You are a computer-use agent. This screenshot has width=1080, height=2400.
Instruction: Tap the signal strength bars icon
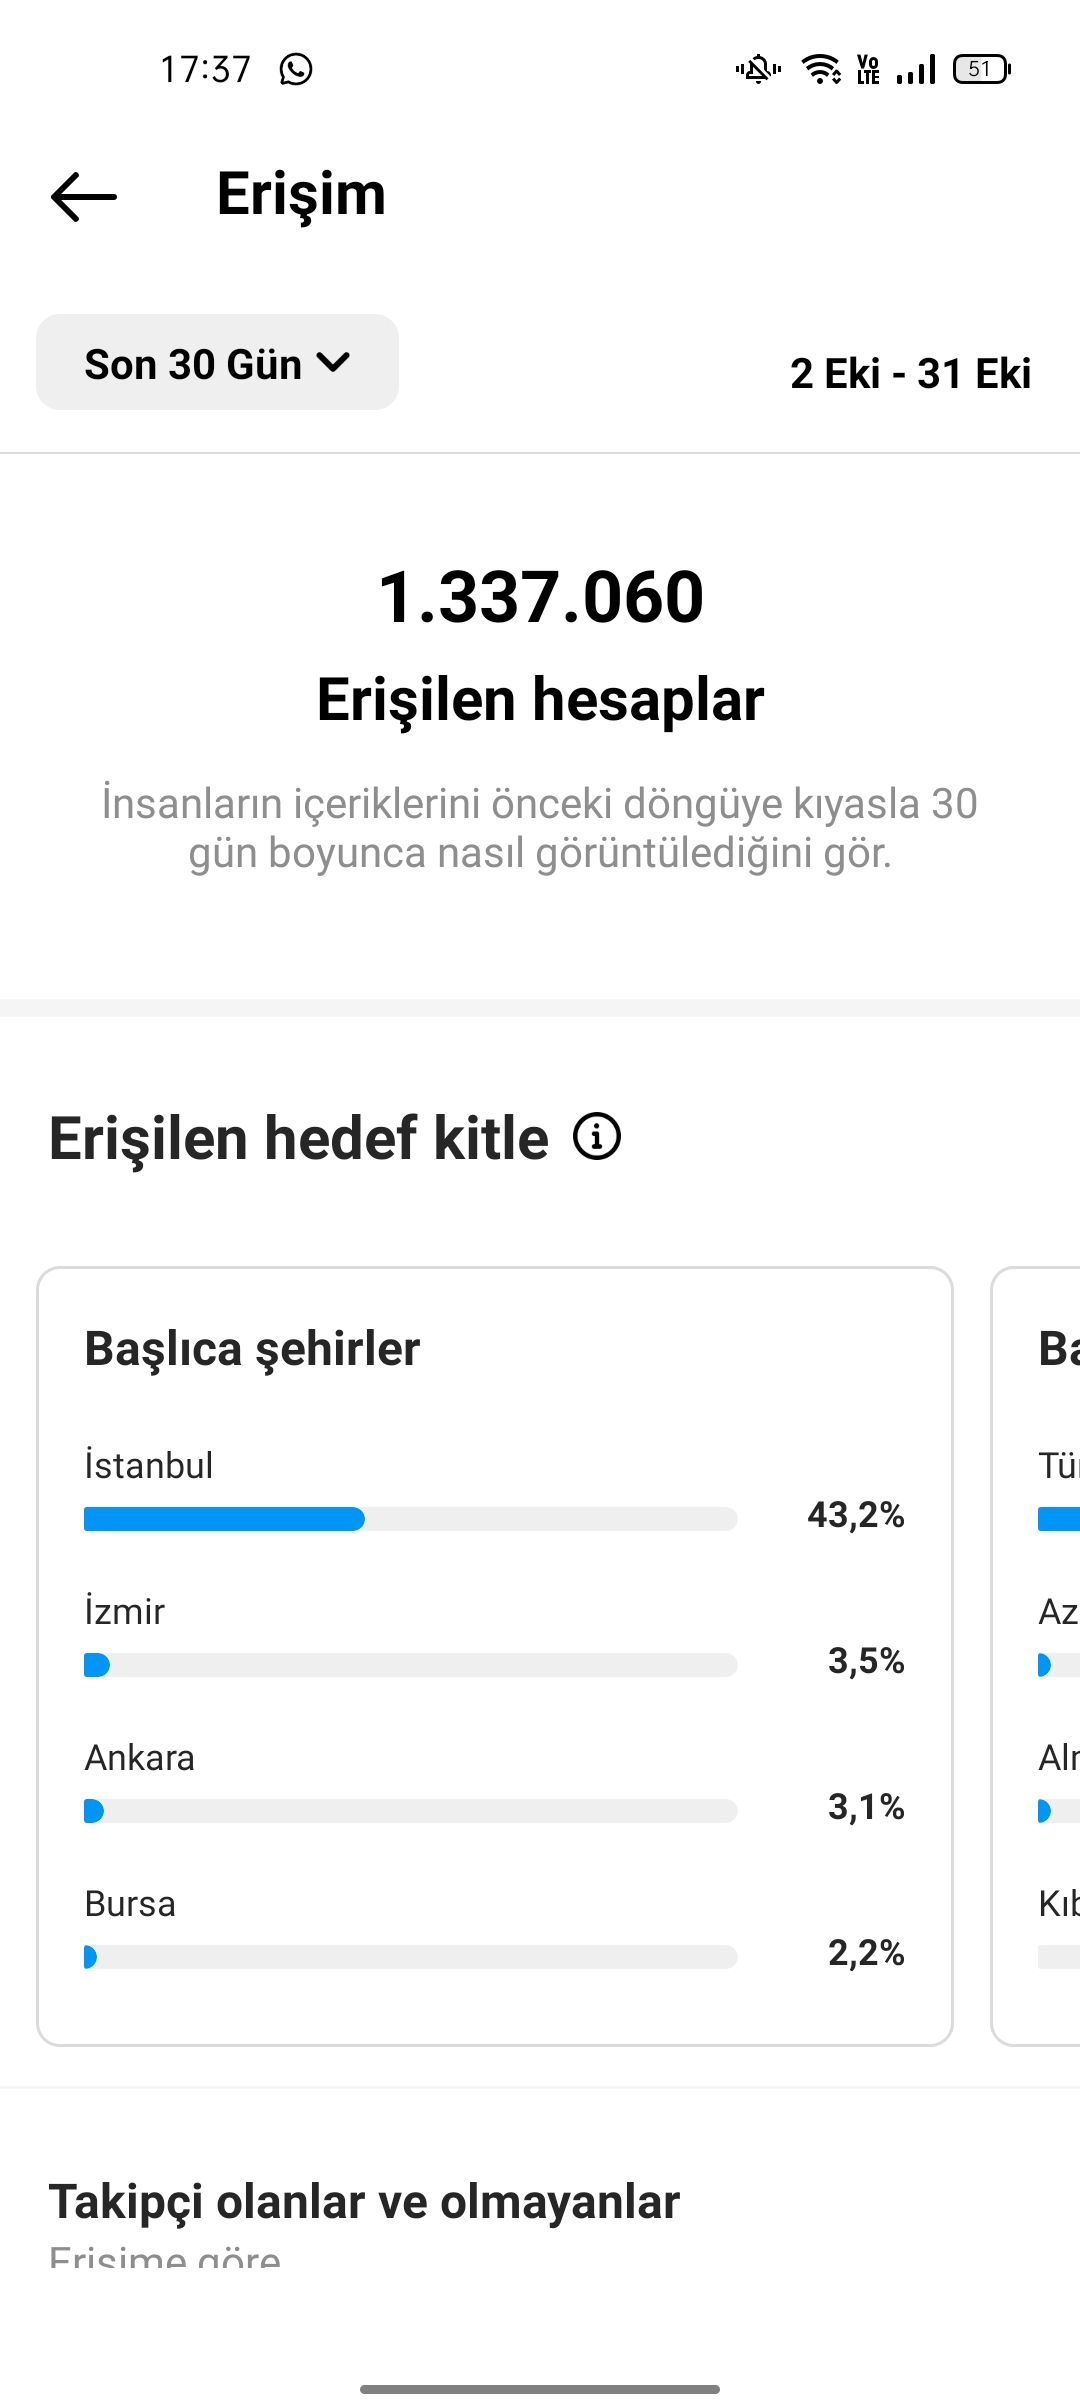pyautogui.click(x=916, y=69)
